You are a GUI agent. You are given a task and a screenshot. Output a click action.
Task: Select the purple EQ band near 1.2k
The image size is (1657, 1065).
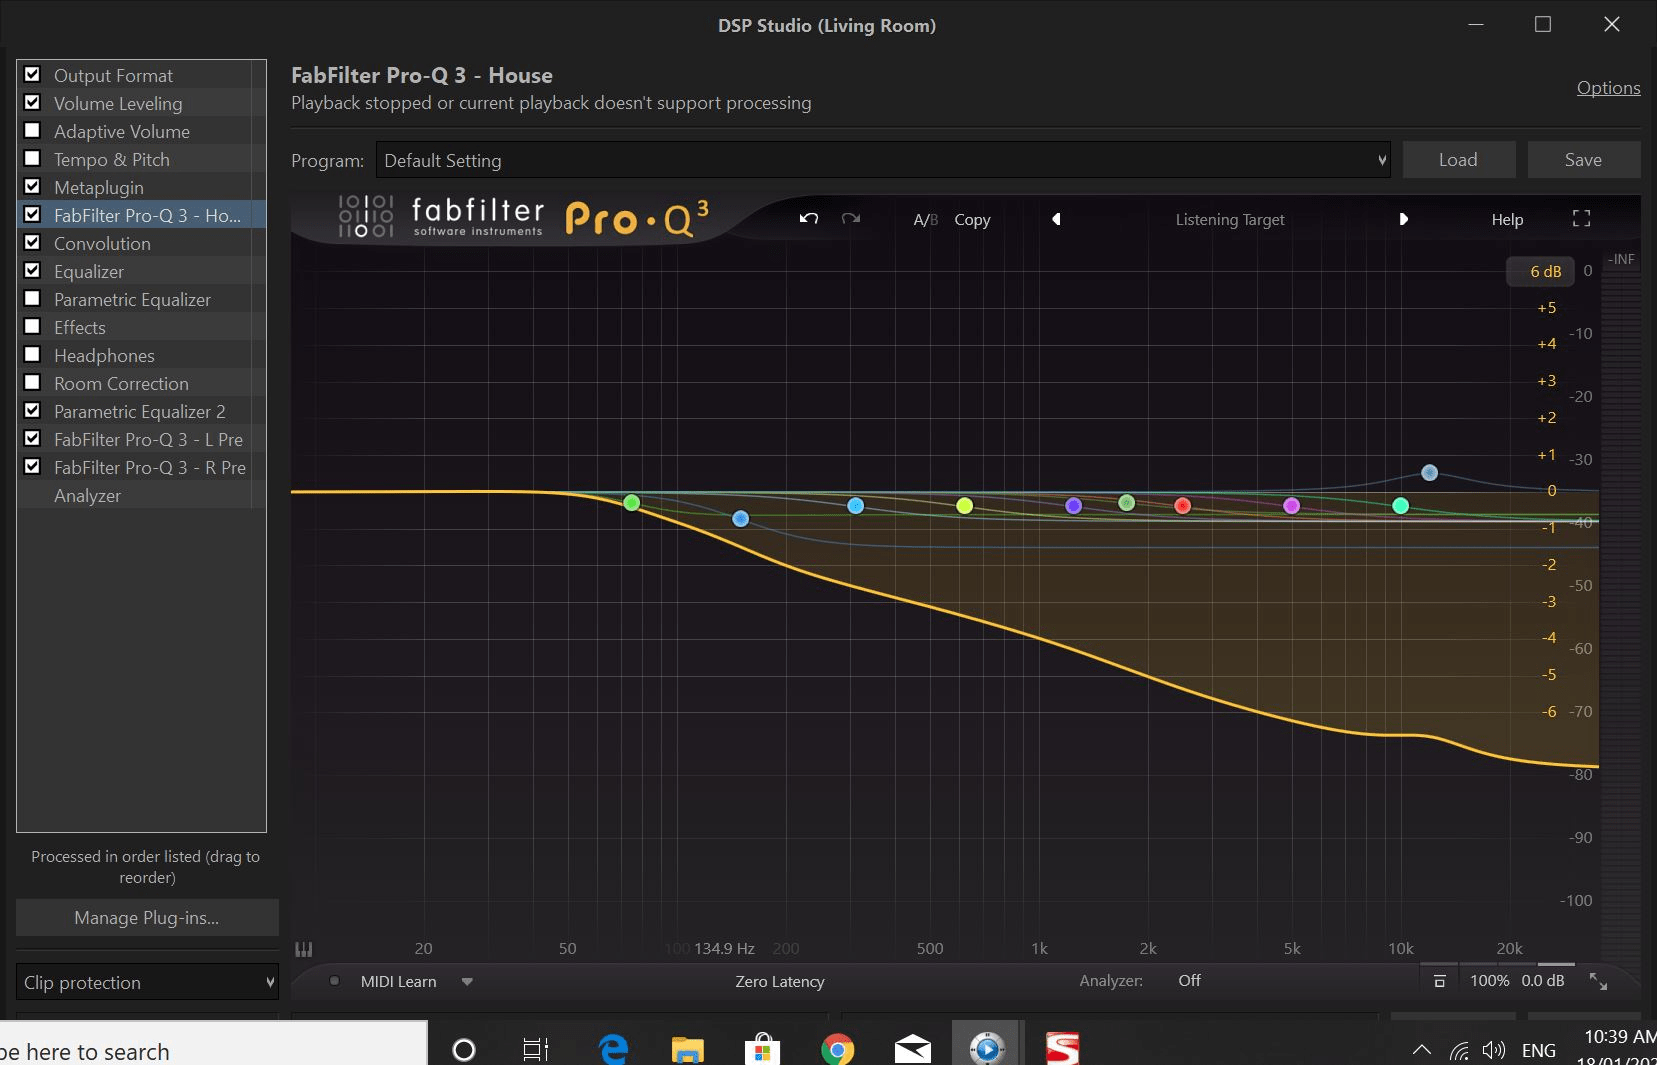1073,506
